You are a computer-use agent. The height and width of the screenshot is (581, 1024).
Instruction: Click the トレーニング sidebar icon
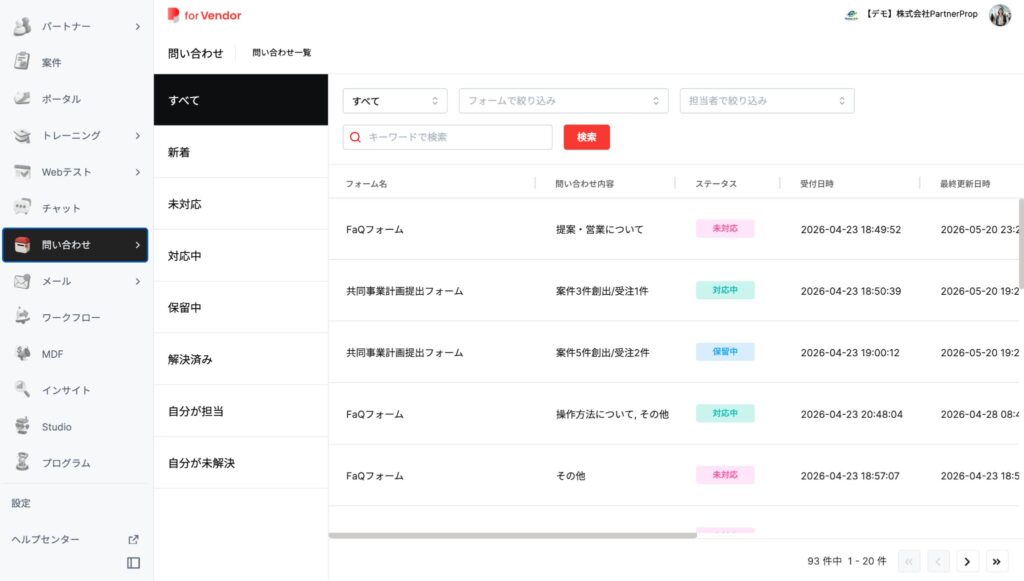22,135
